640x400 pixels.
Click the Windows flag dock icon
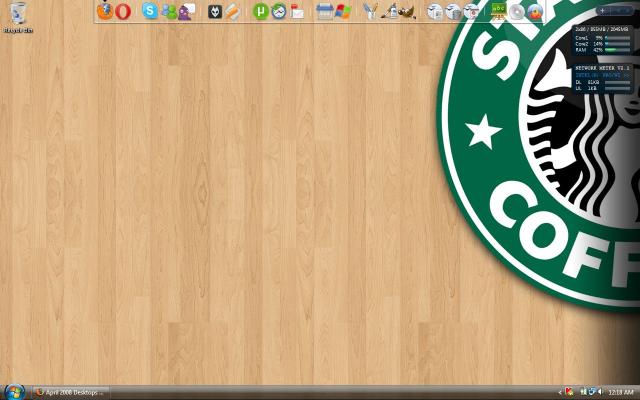pos(343,11)
